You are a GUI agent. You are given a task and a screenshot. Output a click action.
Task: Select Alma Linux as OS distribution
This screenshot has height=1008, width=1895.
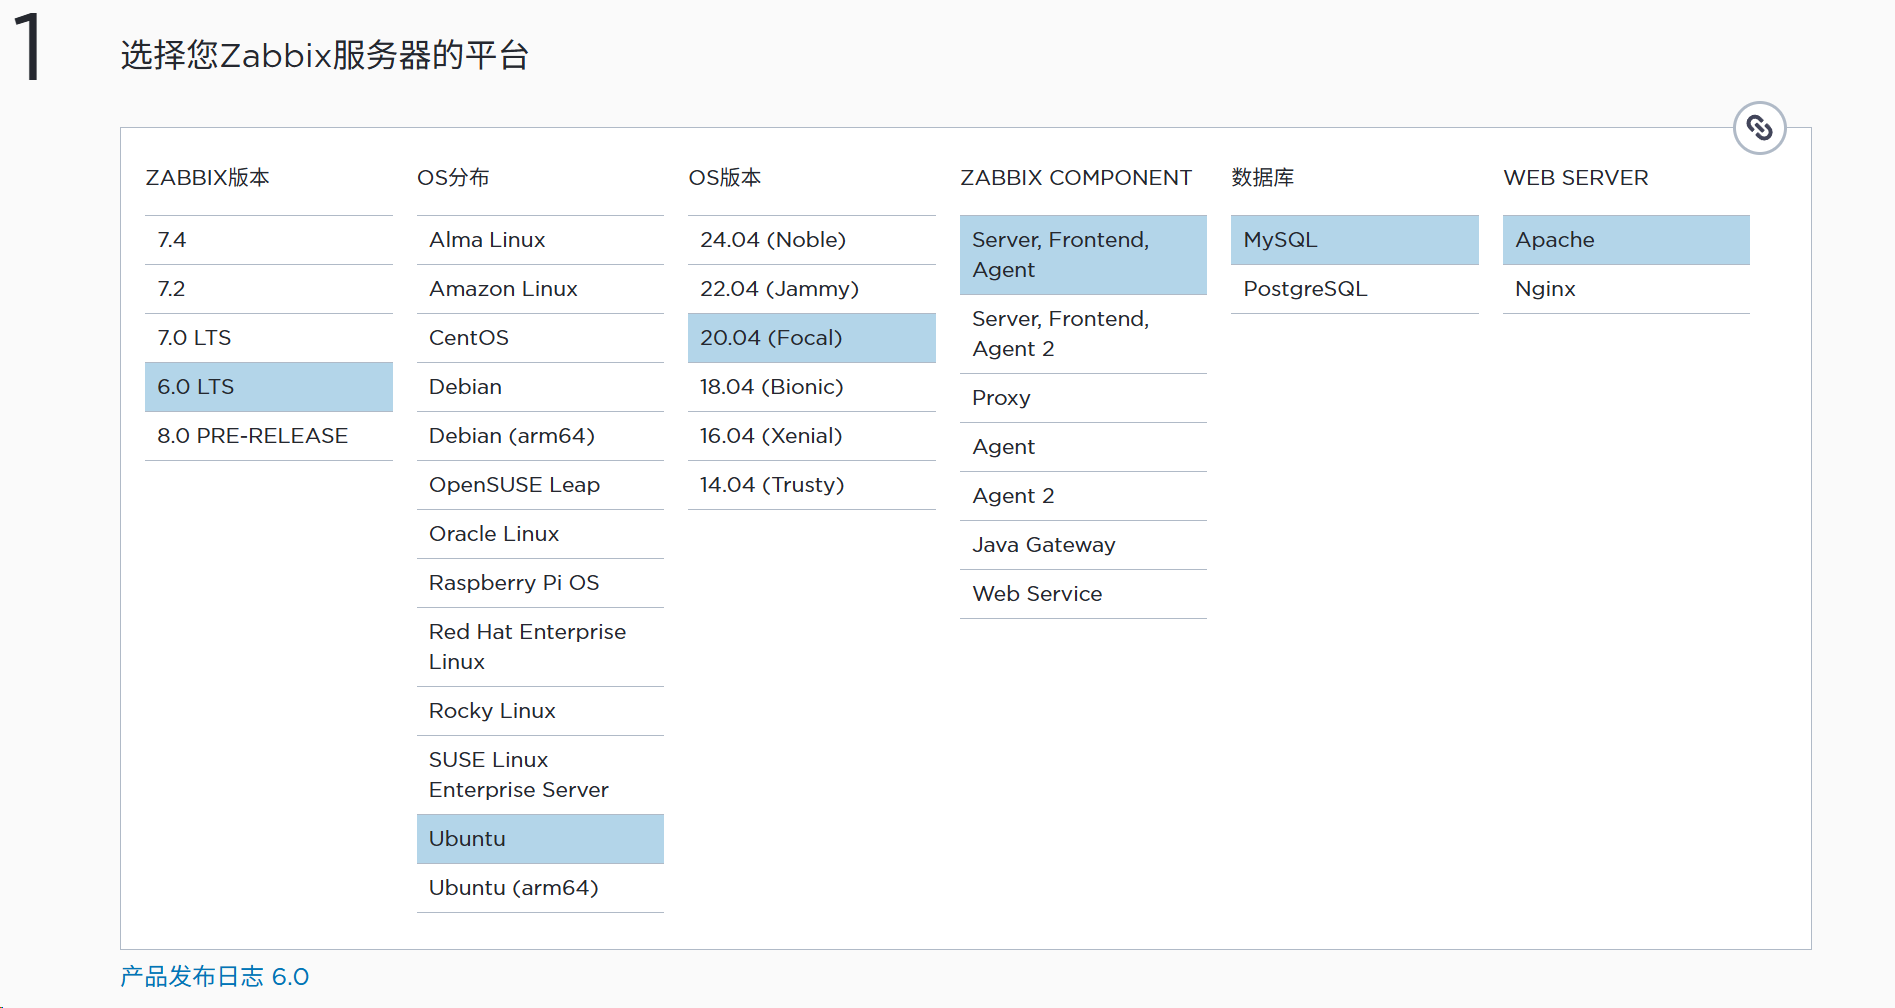(x=540, y=240)
